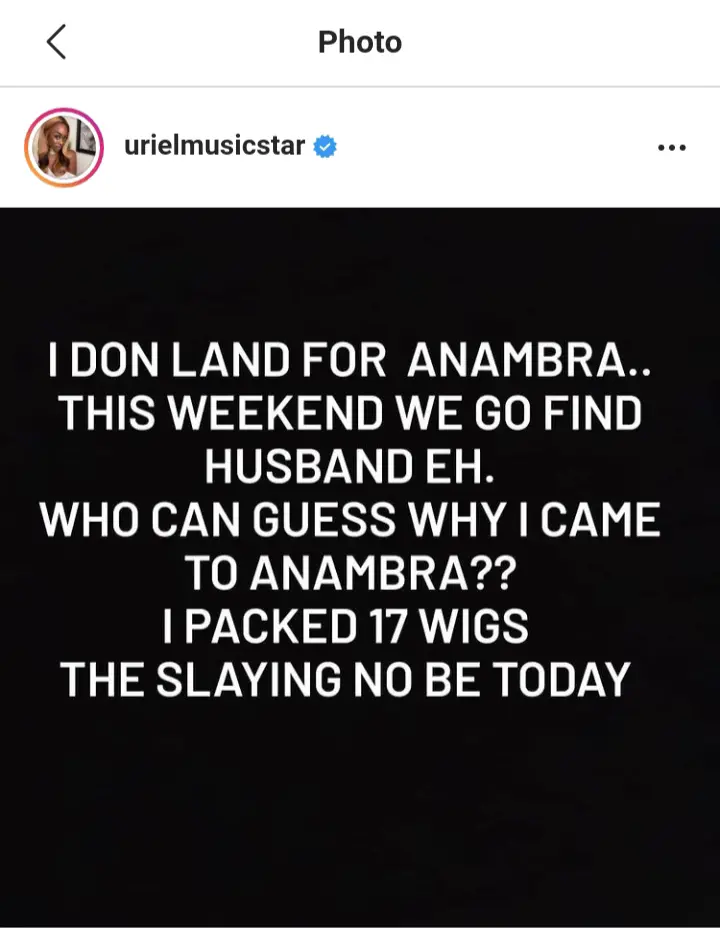The height and width of the screenshot is (930, 720).
Task: Tap the line 'I DON LAND FOR ANAMBRA..'
Action: click(x=350, y=361)
